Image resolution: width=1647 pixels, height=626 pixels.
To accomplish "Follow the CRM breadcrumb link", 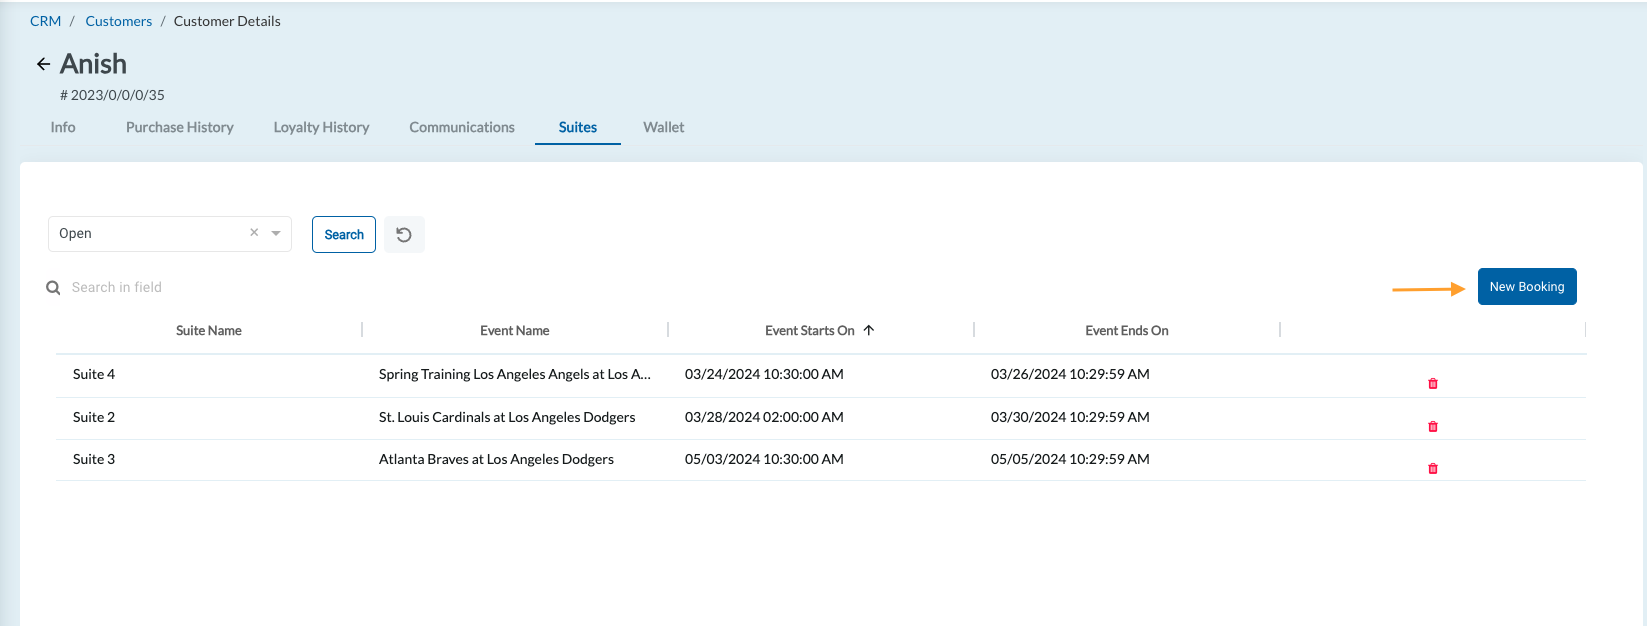I will point(46,21).
